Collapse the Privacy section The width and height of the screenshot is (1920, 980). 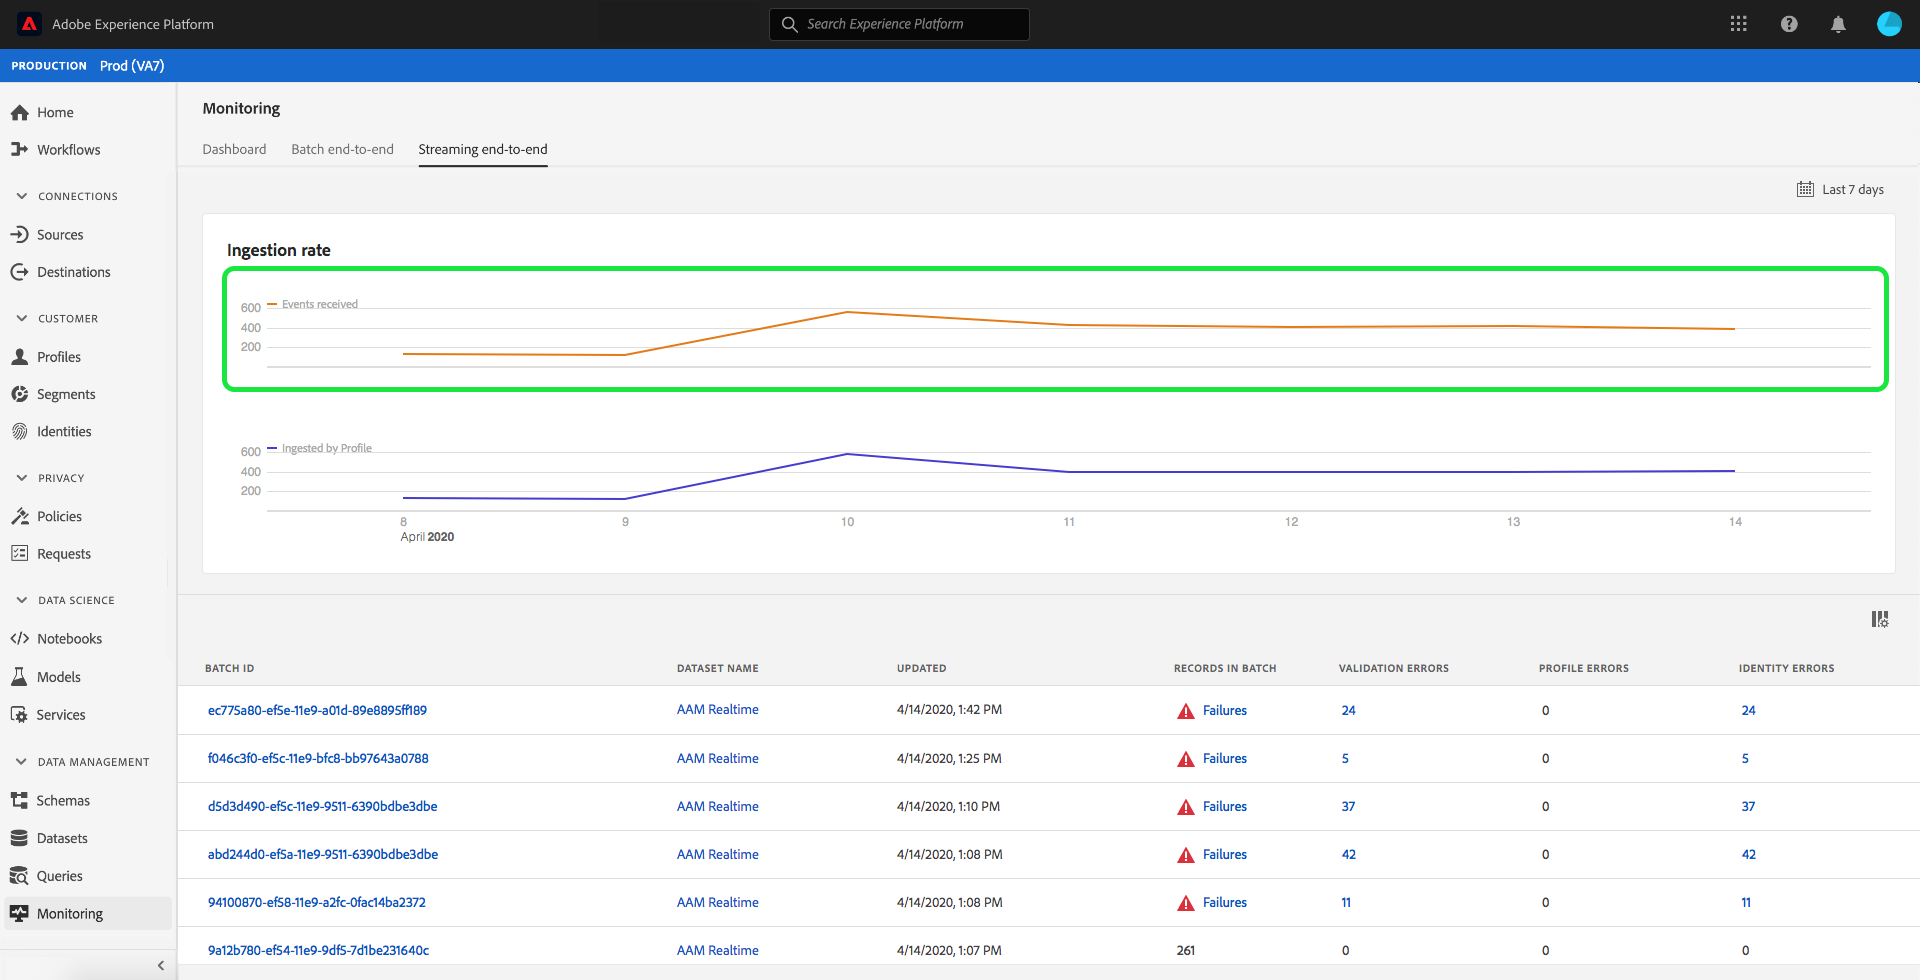tap(22, 478)
